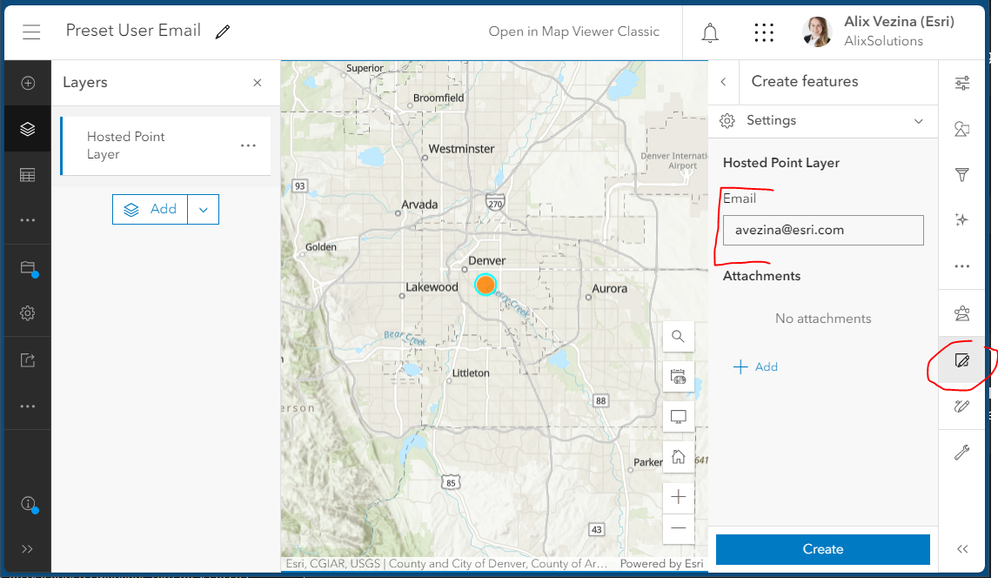Open the info icon in dark toolbar
The width and height of the screenshot is (998, 578).
tap(29, 504)
